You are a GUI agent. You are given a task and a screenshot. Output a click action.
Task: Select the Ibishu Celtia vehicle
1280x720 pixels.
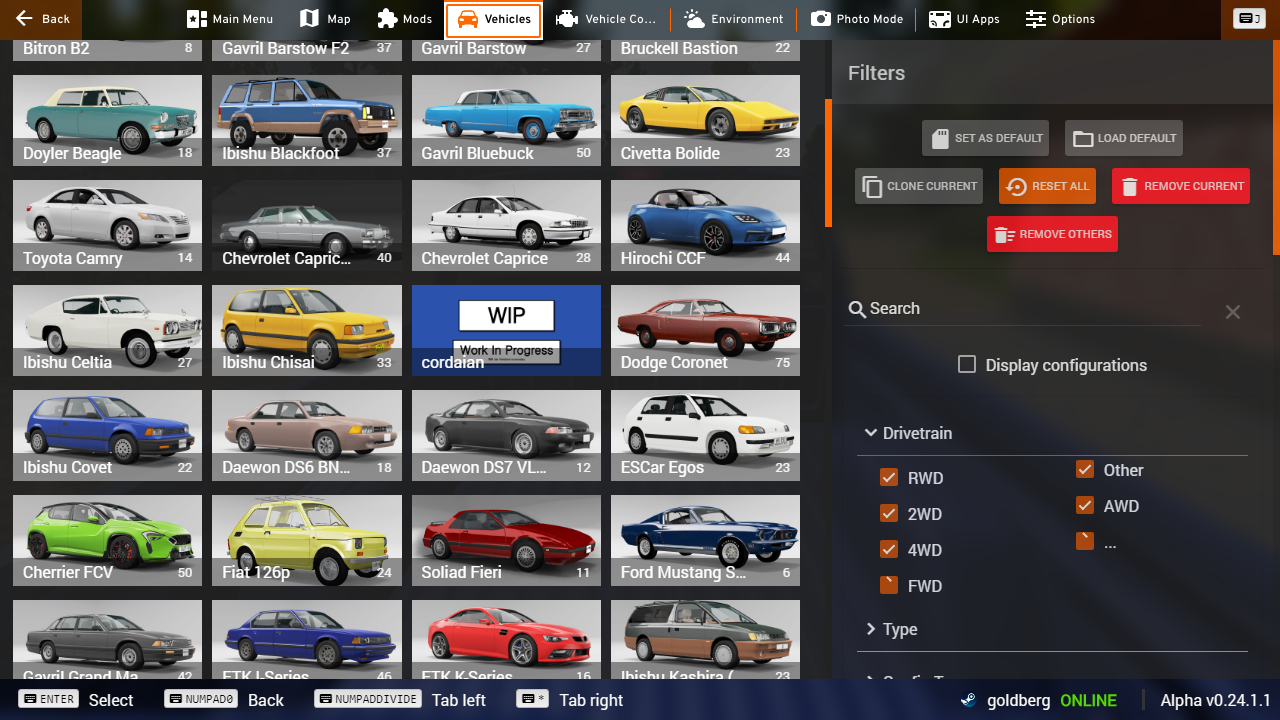click(x=107, y=330)
